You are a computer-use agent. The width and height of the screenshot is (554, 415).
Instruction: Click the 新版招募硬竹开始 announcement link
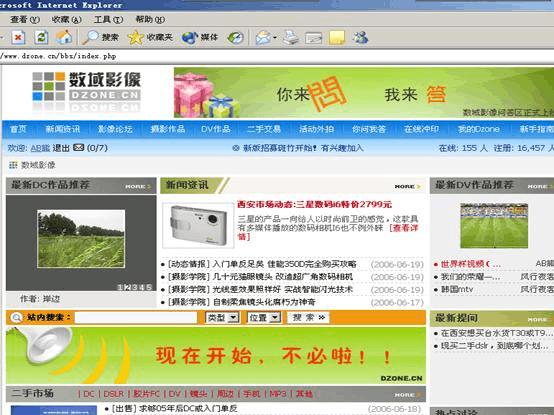pos(303,148)
